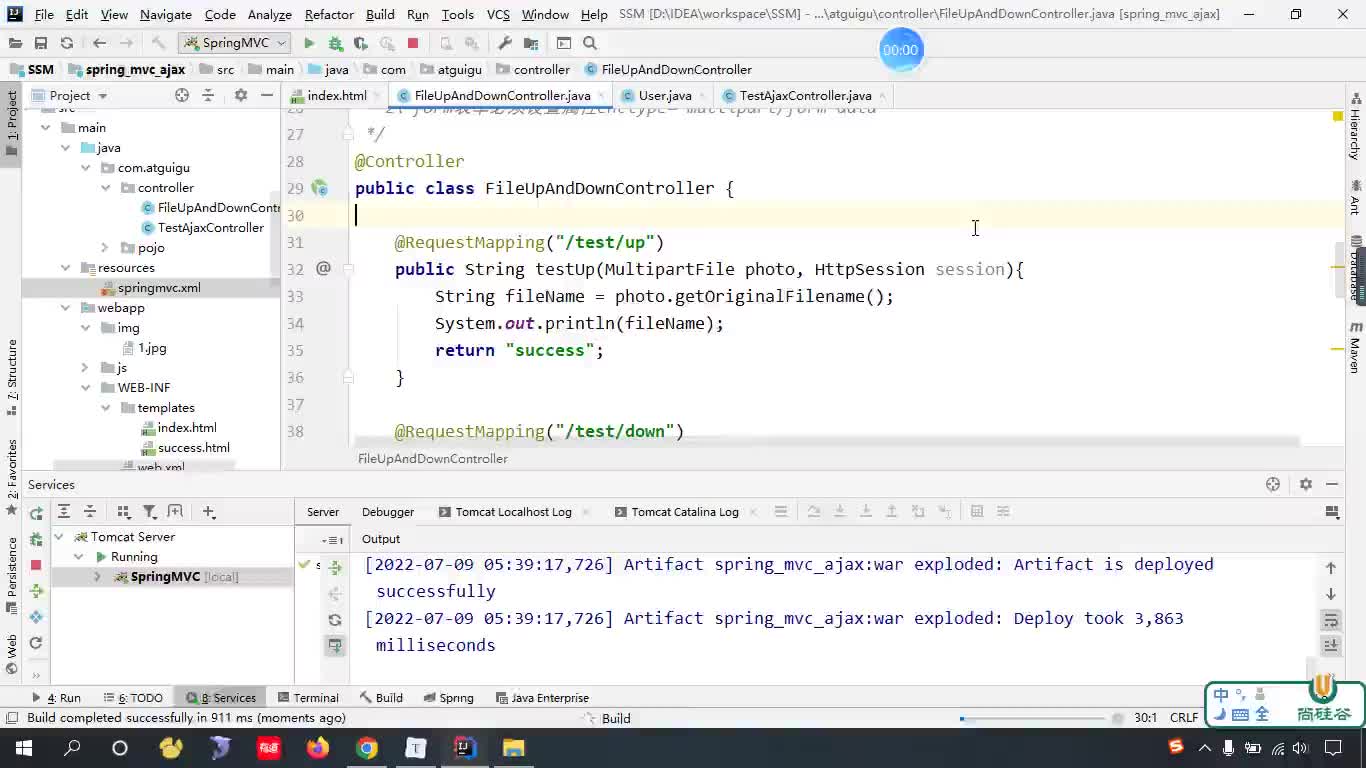Image resolution: width=1366 pixels, height=768 pixels.
Task: Open Settings via the toolbar wrench icon
Action: point(505,43)
